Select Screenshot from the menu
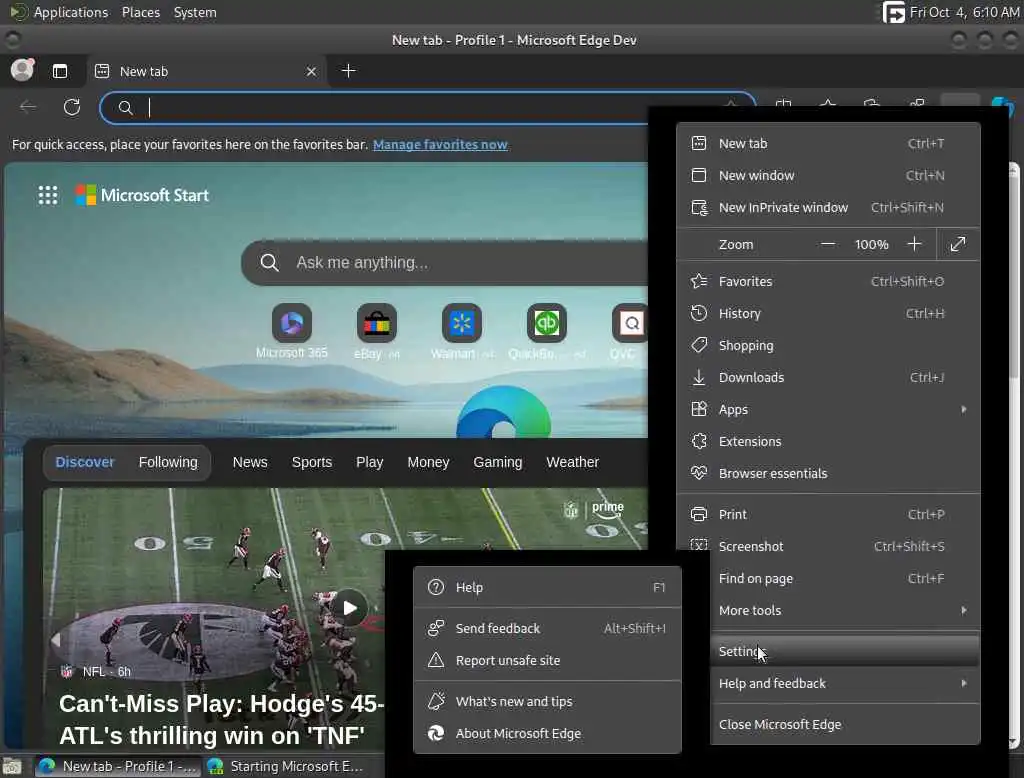The image size is (1024, 778). [x=828, y=546]
